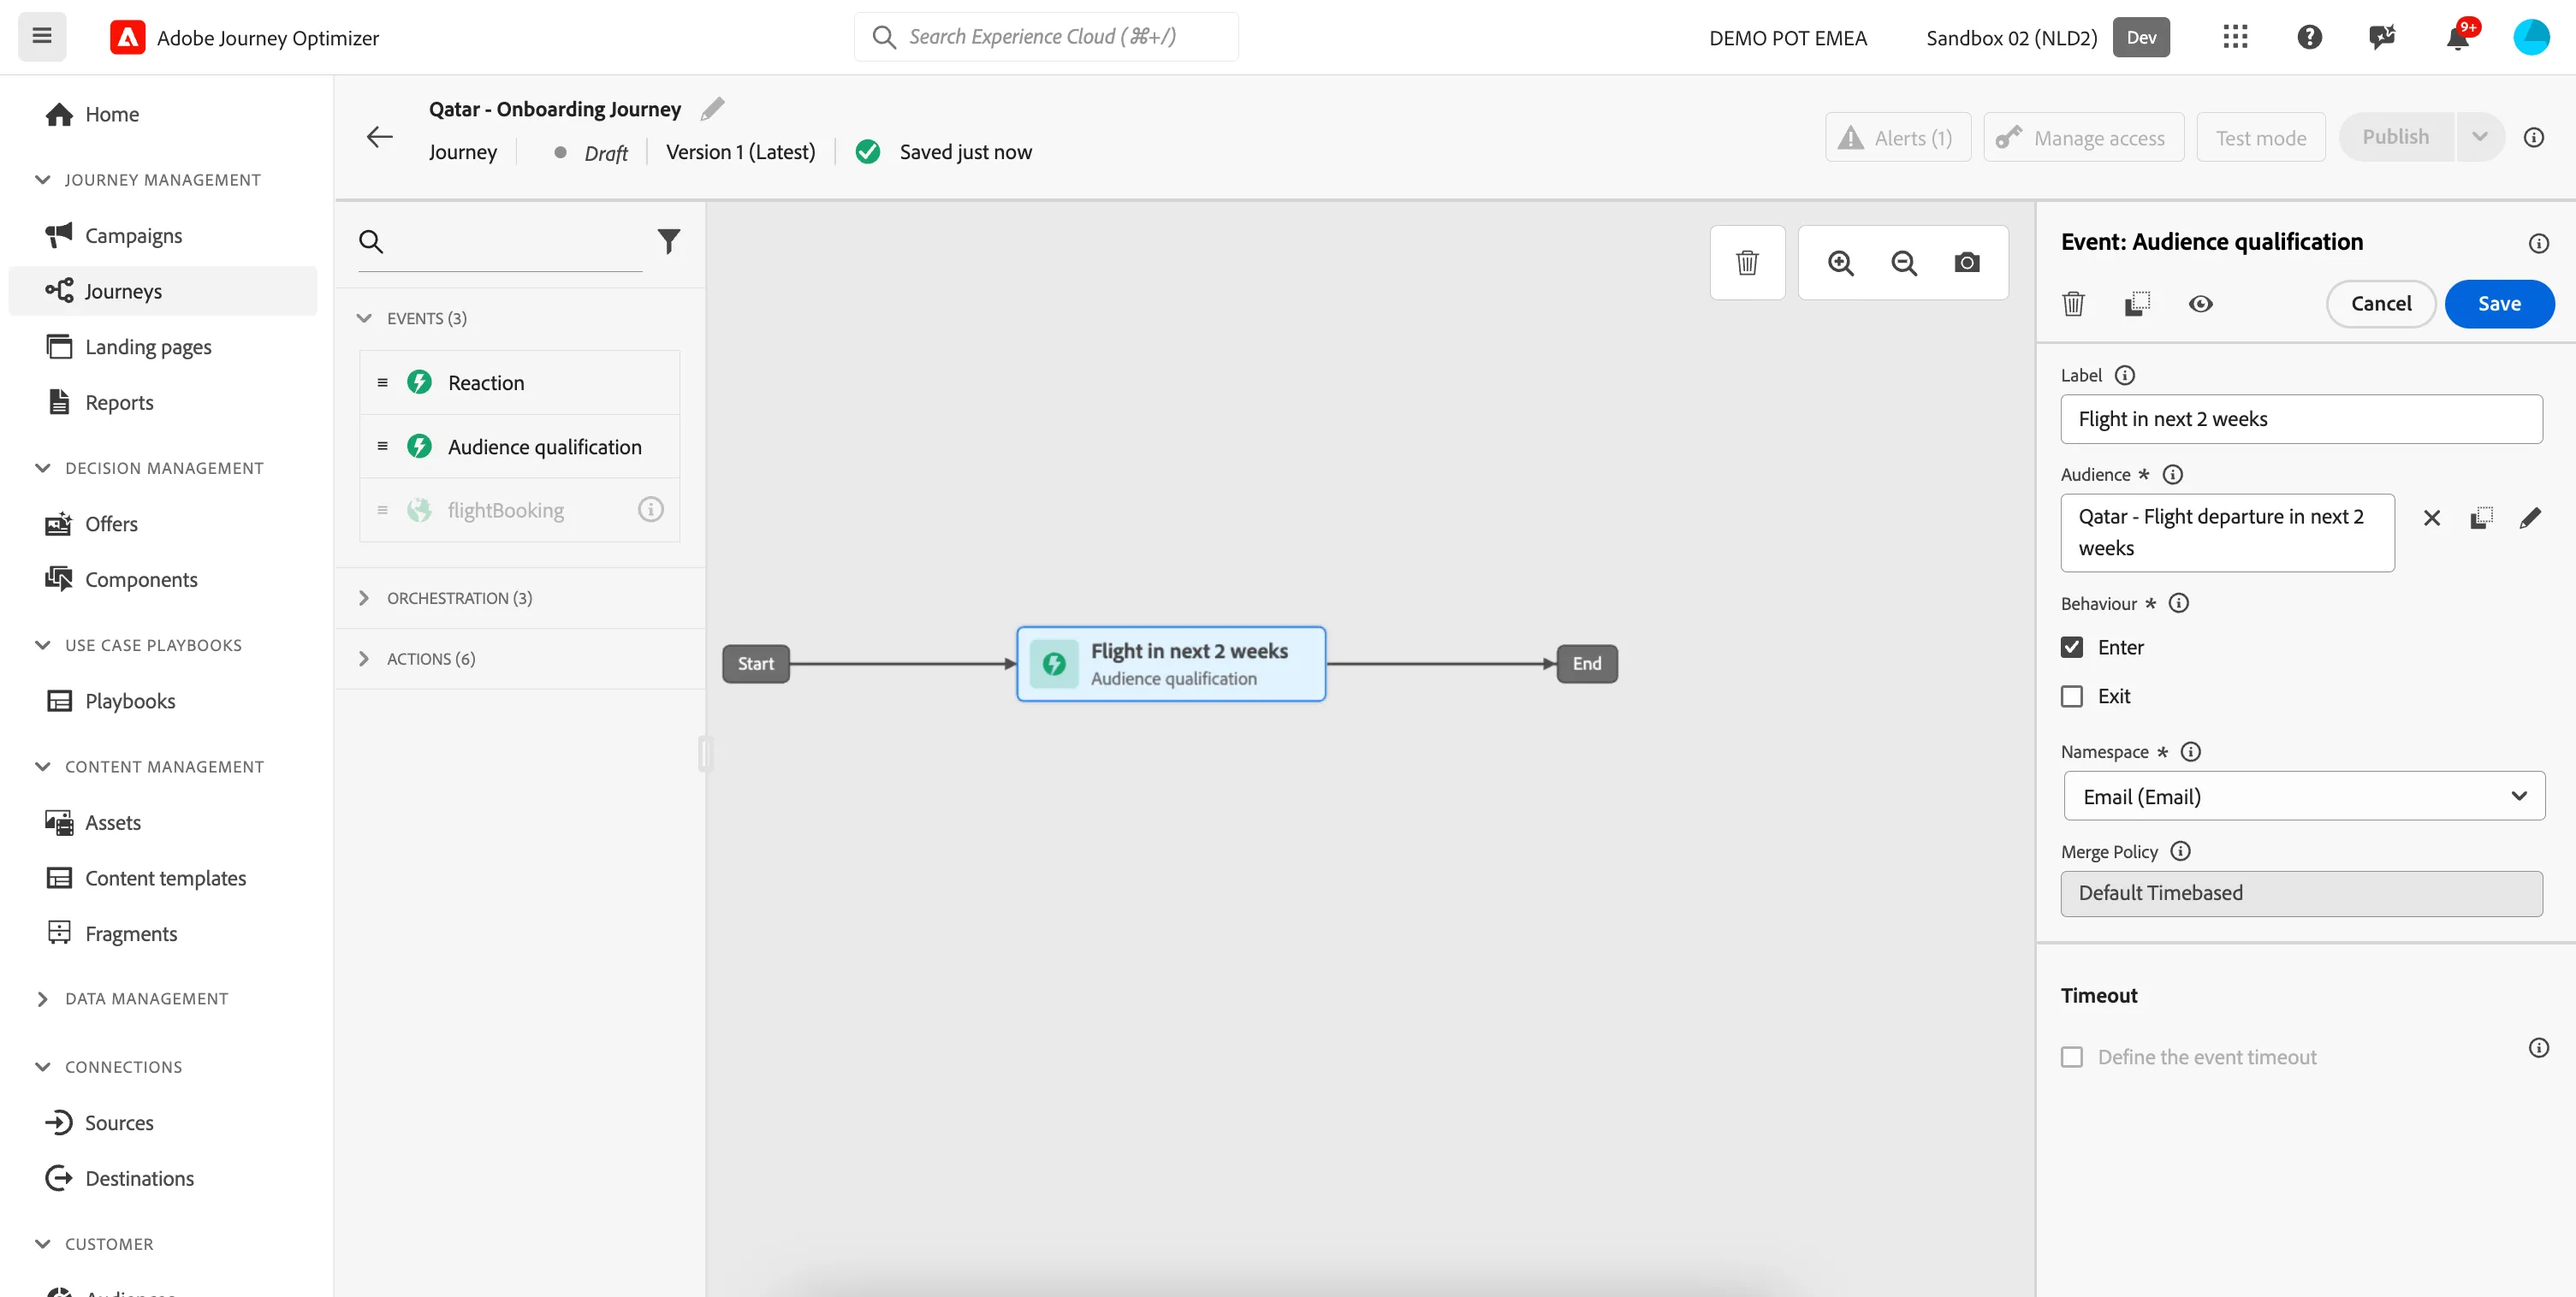Open the notifications bell
2576x1297 pixels.
coord(2457,37)
